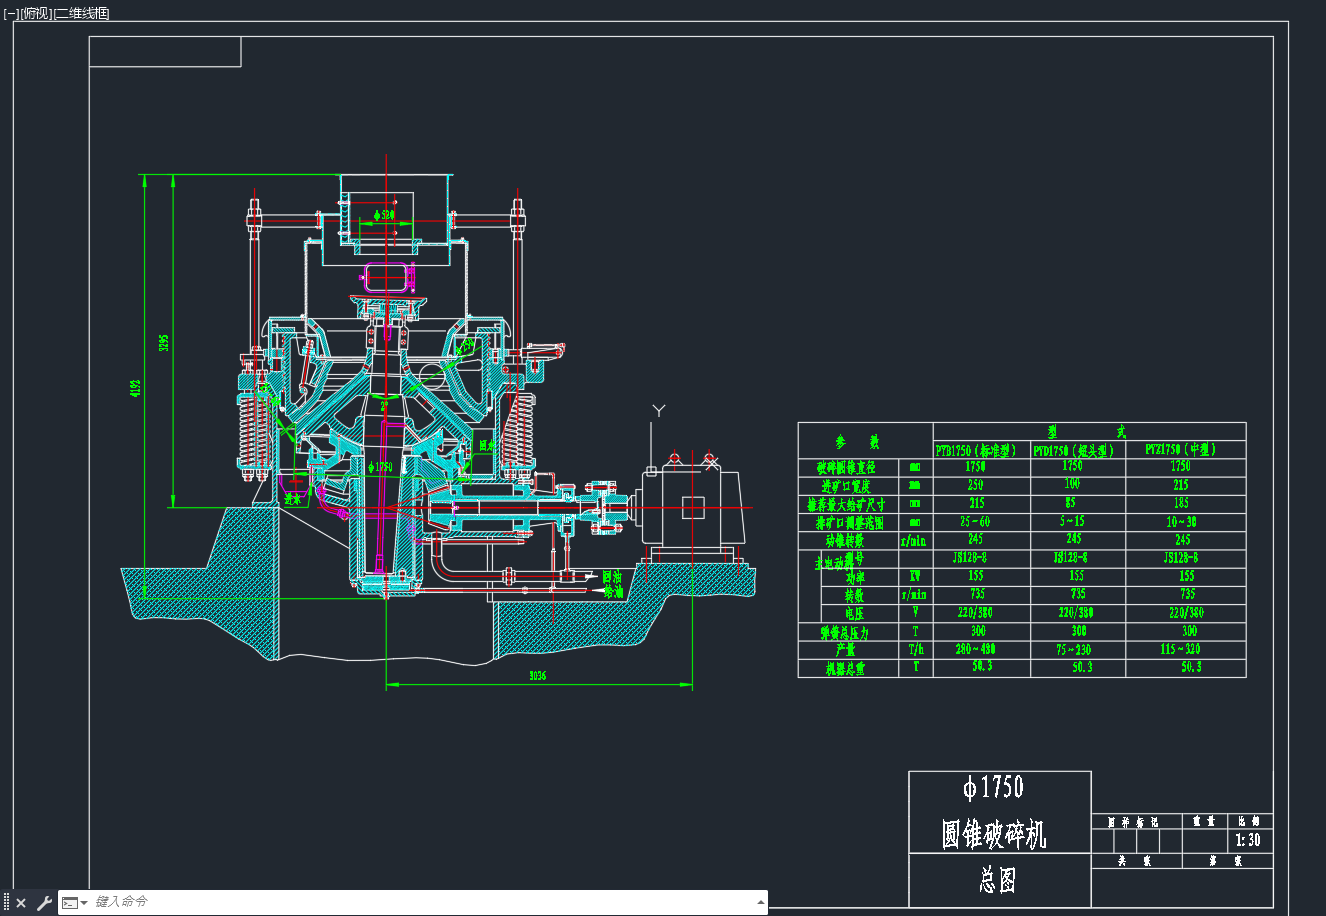The height and width of the screenshot is (916, 1326).
Task: Open the 二维线框 visual style menu
Action: click(x=81, y=14)
